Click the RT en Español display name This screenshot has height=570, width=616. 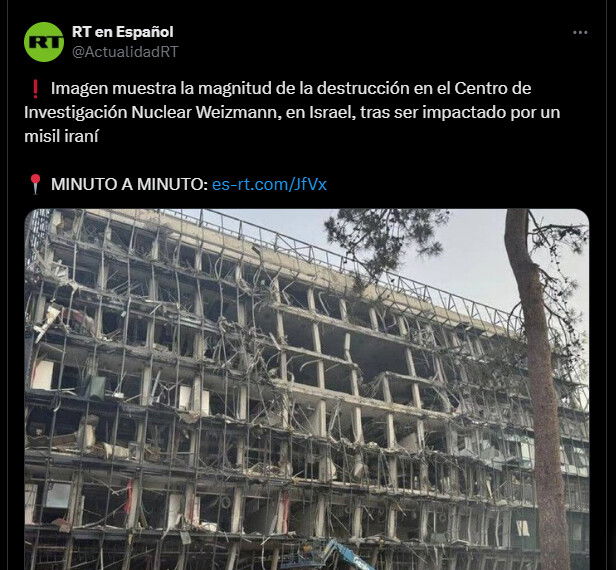pos(123,32)
